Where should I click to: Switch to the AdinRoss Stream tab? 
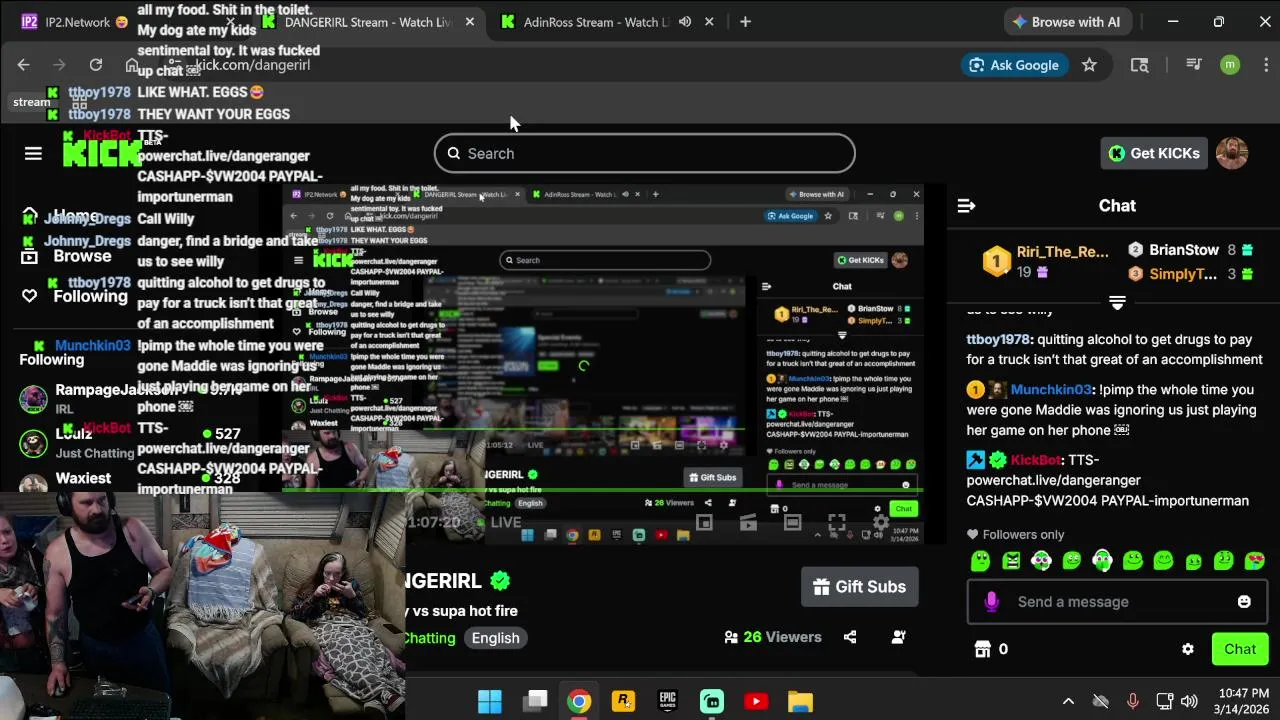click(597, 22)
